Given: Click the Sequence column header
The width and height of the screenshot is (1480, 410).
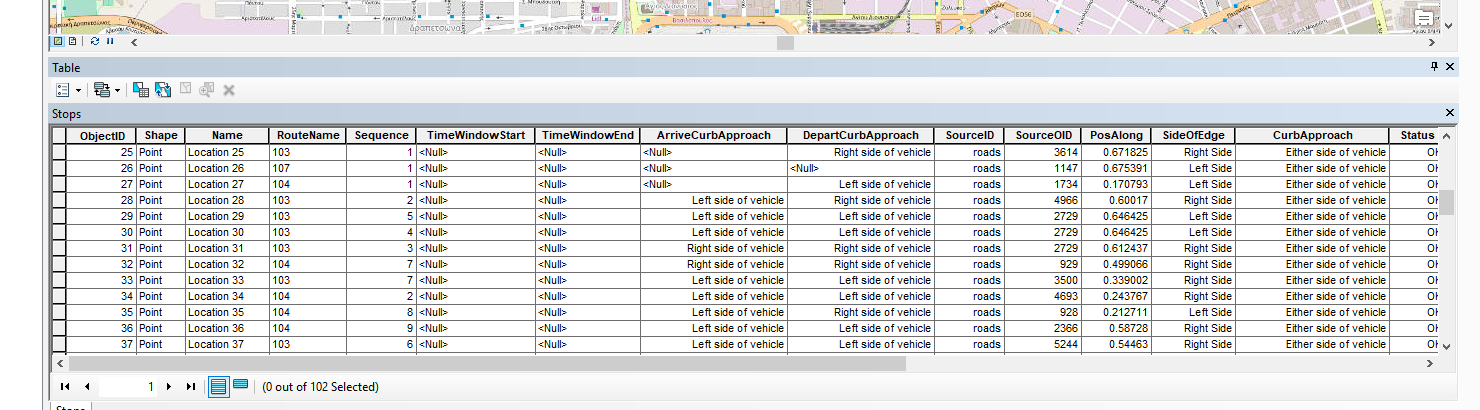Looking at the screenshot, I should [382, 135].
